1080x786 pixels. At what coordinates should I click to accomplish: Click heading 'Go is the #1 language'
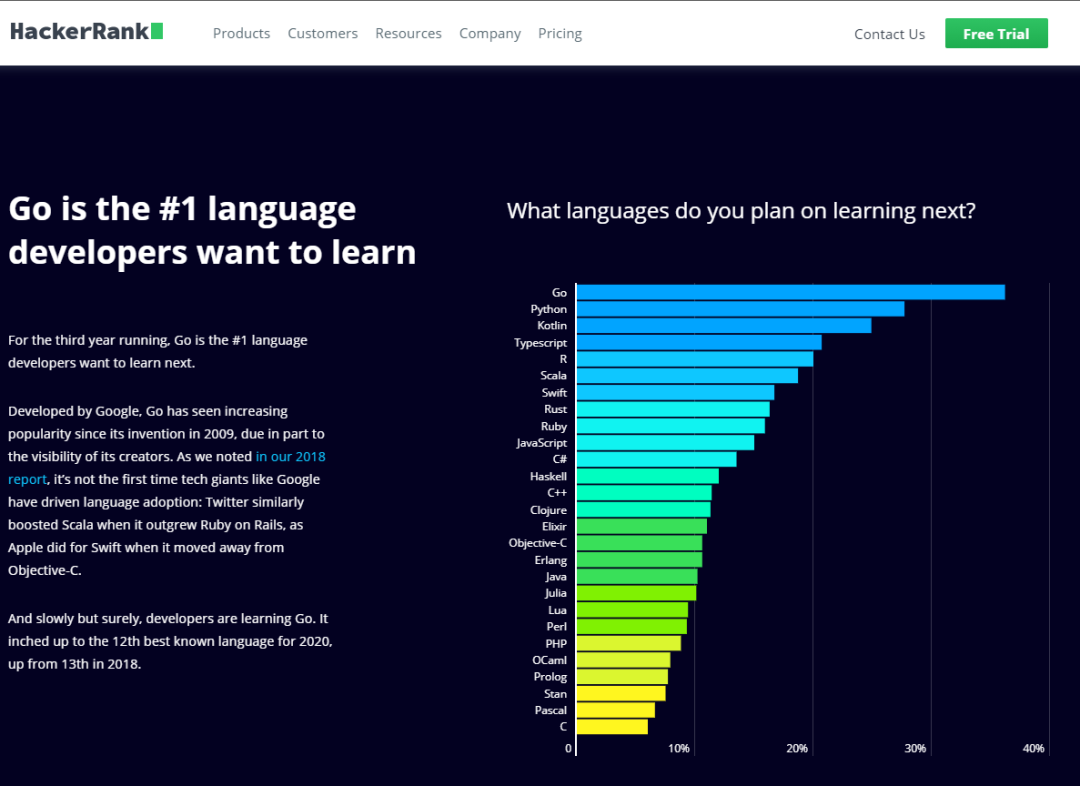point(212,229)
